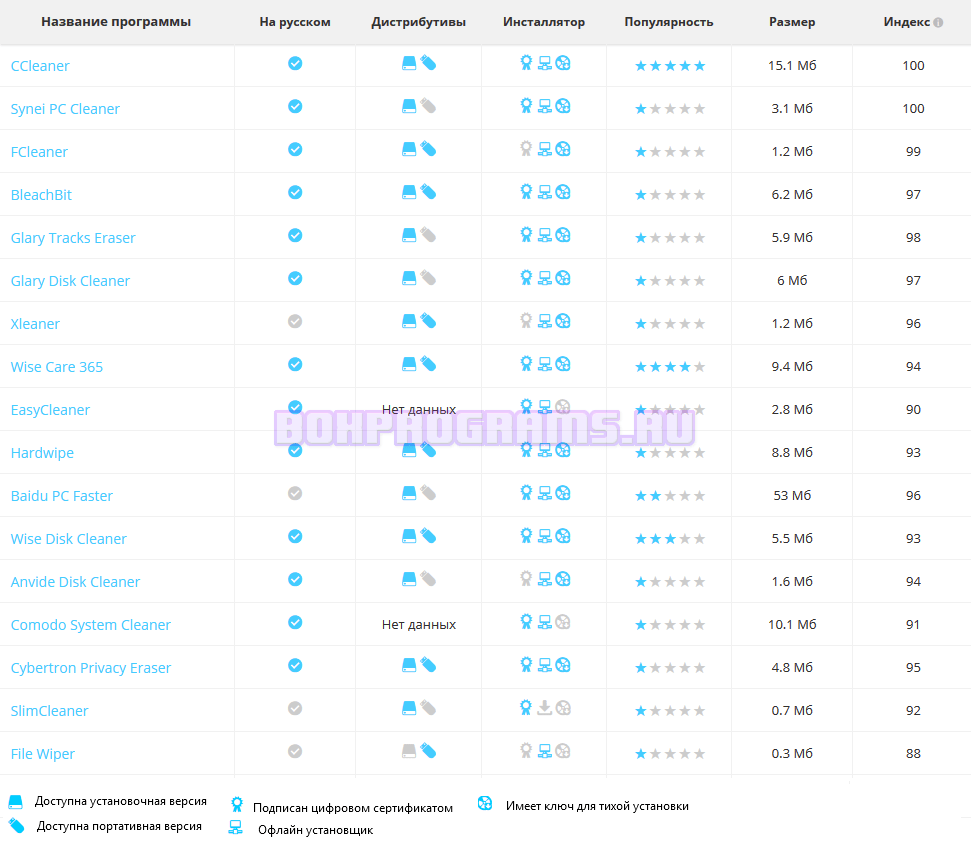Click Synei PC Cleaner's greyed portable icon

point(428,105)
